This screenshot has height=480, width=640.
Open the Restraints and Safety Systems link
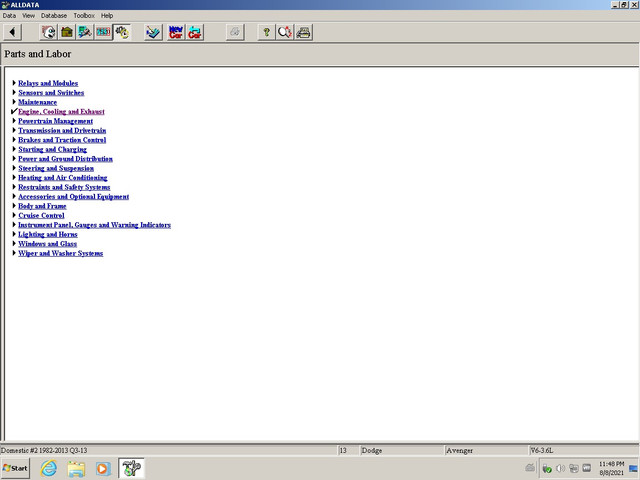click(x=64, y=187)
